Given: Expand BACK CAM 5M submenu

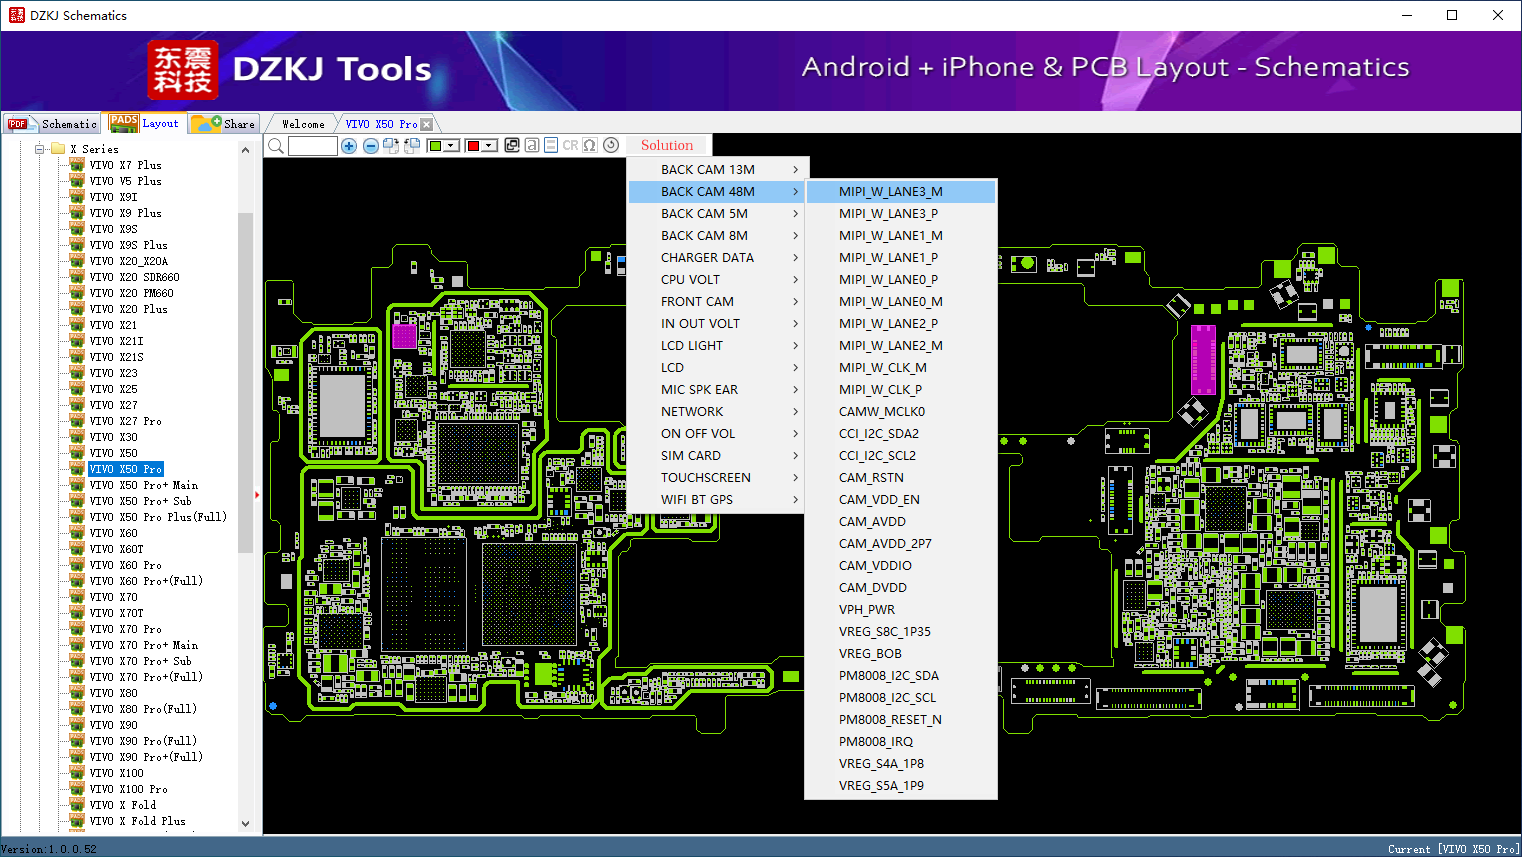Looking at the screenshot, I should [x=717, y=214].
